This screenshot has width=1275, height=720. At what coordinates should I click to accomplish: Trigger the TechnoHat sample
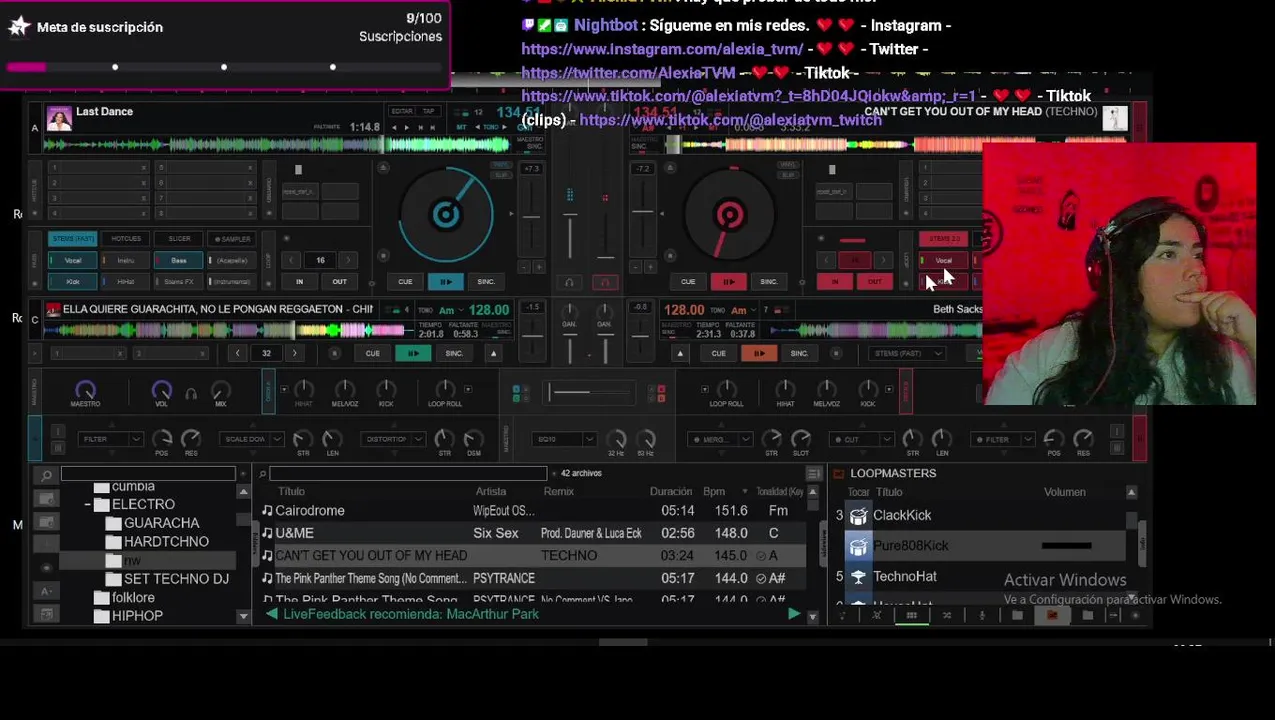[x=858, y=577]
